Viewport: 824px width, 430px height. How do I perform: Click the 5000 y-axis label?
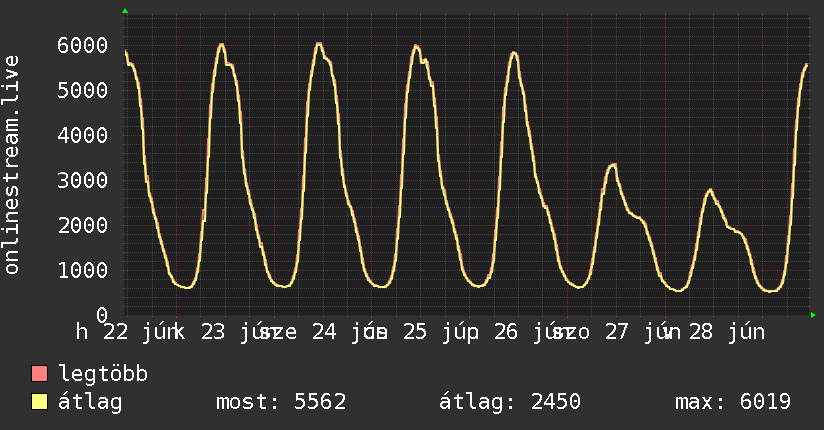83,90
